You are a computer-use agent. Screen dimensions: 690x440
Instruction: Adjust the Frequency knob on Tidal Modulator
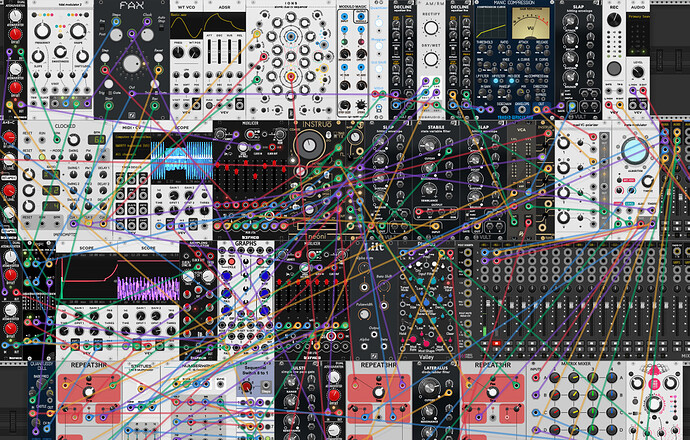point(43,31)
